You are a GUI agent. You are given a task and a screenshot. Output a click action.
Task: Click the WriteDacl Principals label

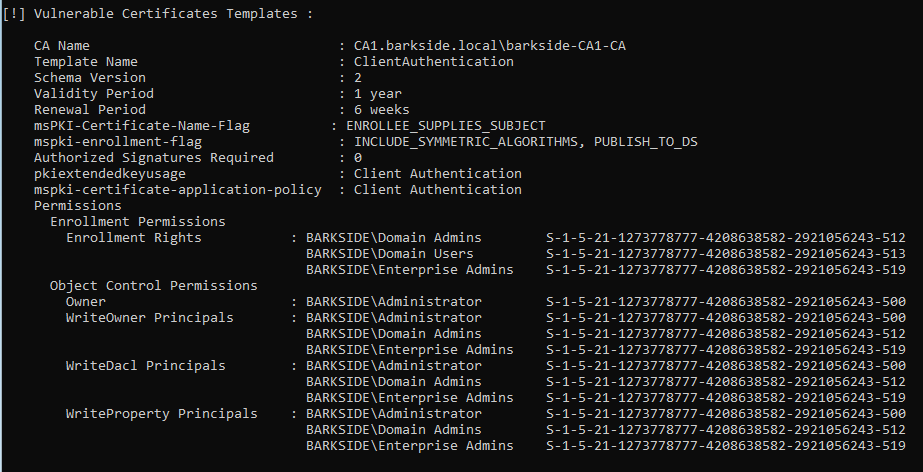tap(145, 365)
